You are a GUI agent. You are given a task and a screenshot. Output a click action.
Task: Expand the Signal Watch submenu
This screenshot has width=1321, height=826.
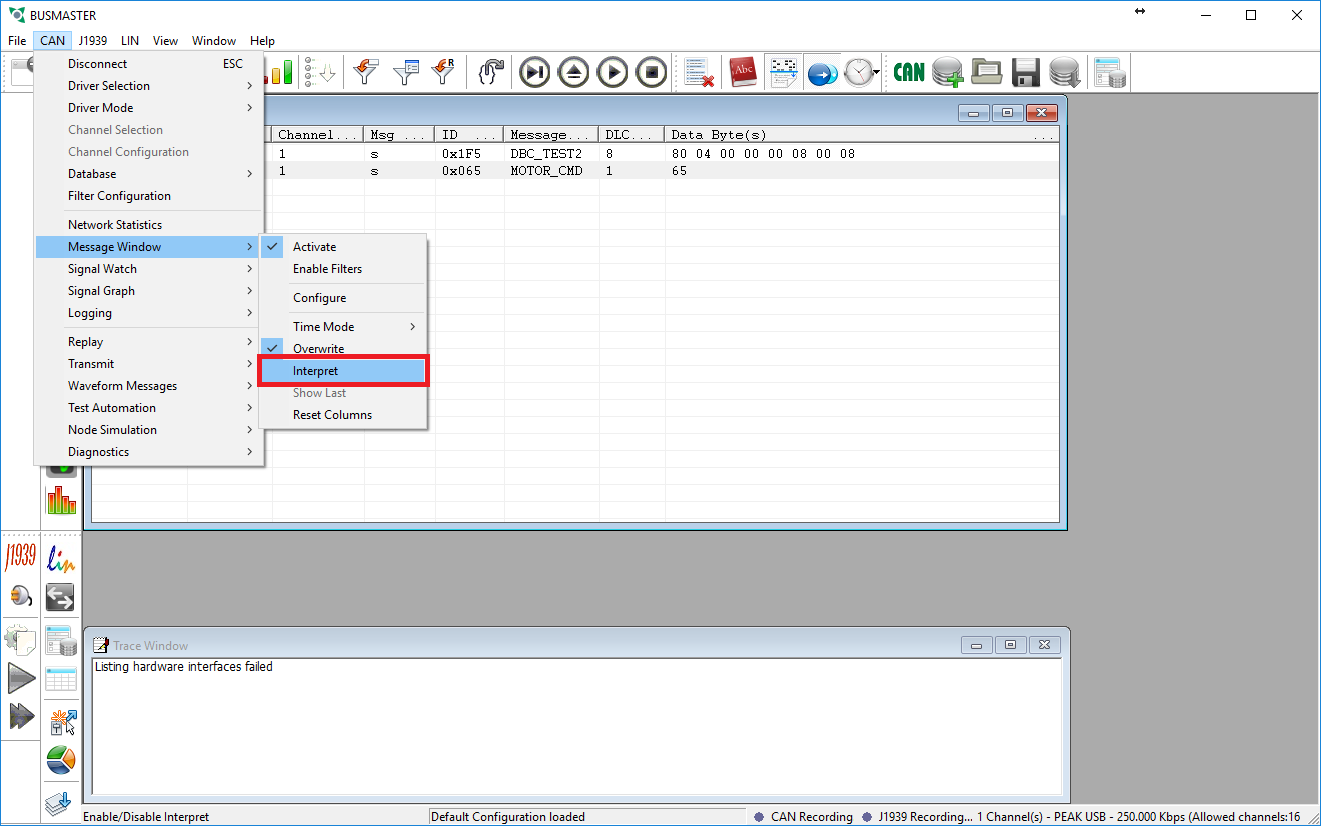[149, 269]
